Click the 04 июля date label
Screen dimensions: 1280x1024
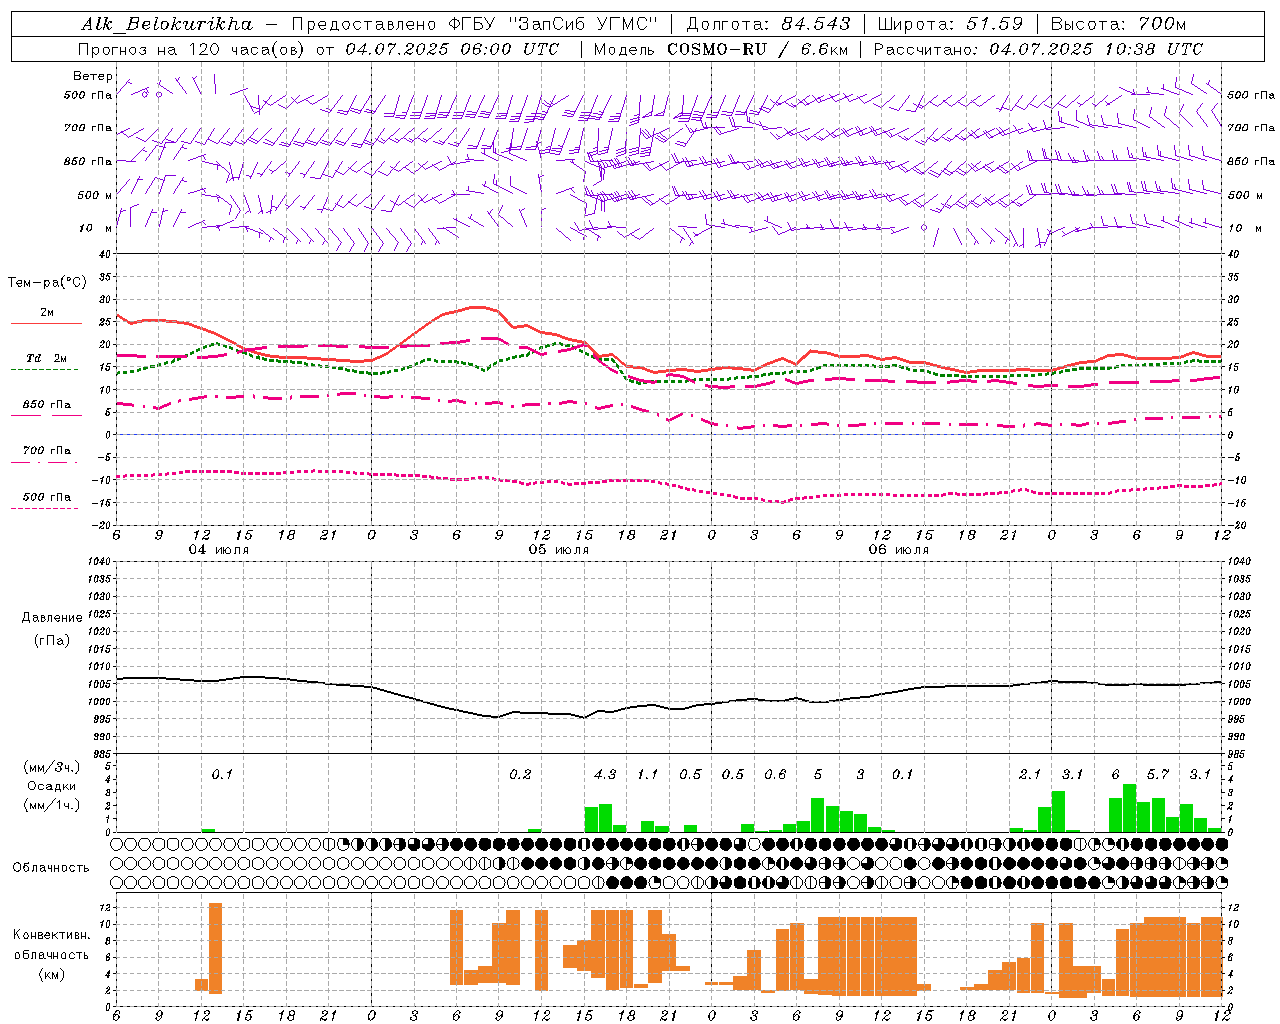pos(219,550)
